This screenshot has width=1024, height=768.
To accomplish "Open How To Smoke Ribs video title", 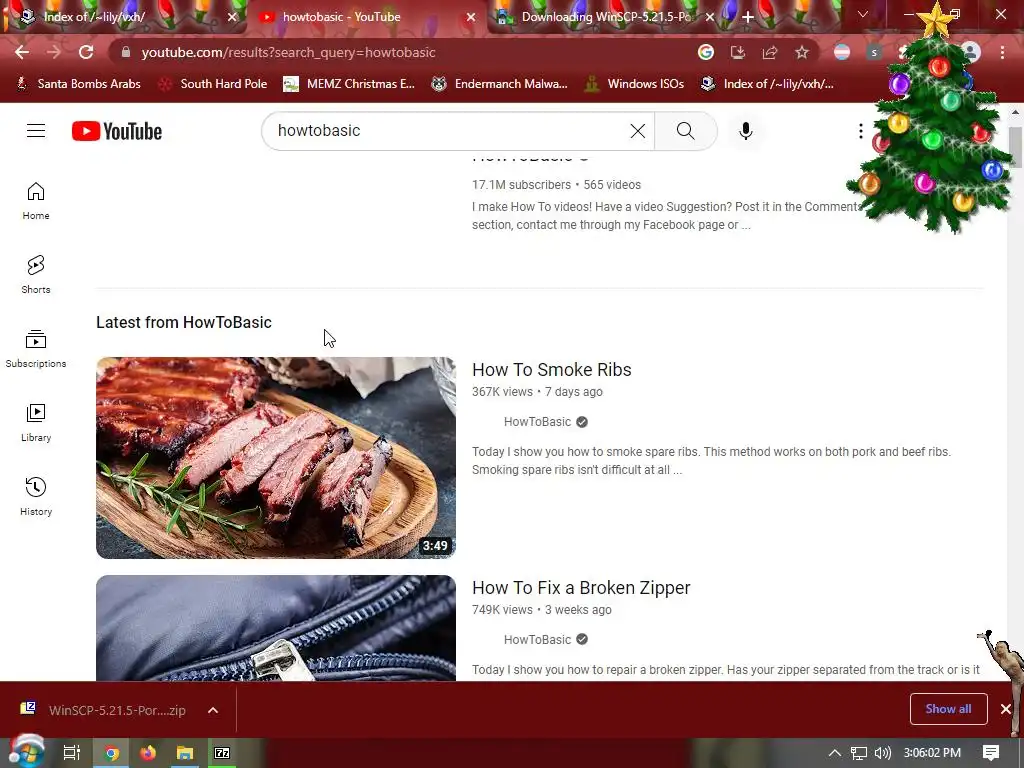I will (x=551, y=370).
